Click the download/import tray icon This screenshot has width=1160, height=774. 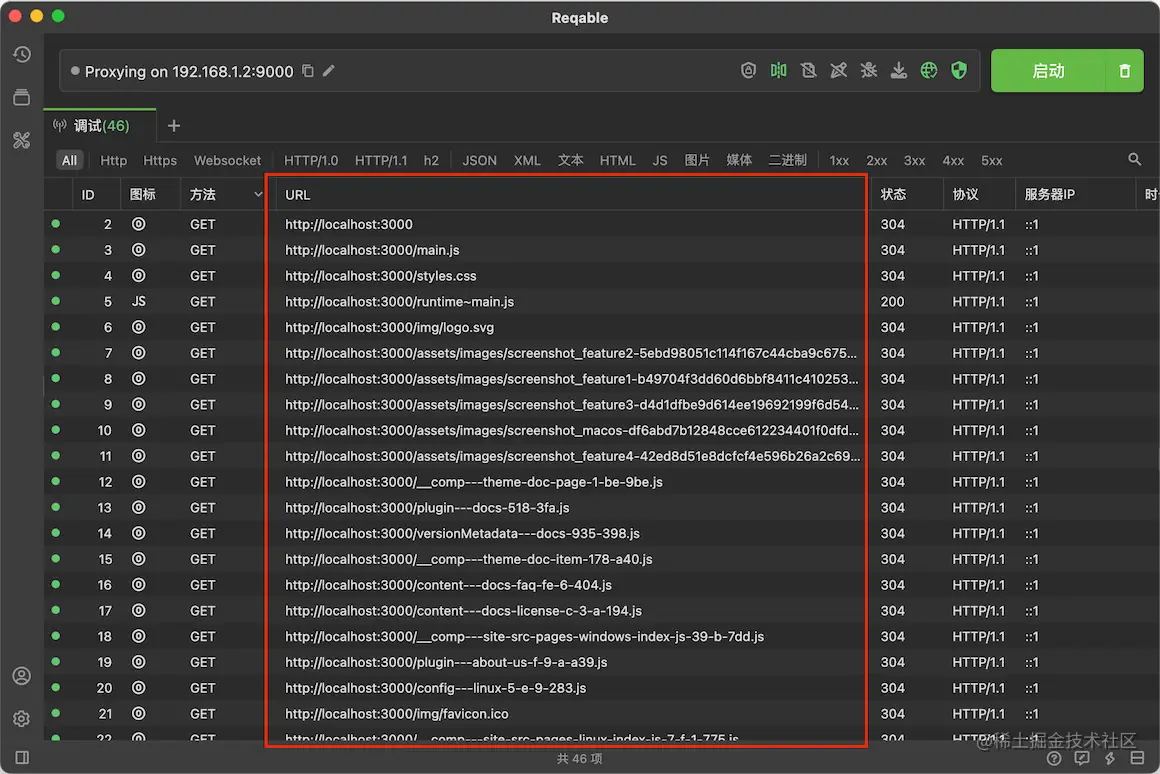pos(899,70)
